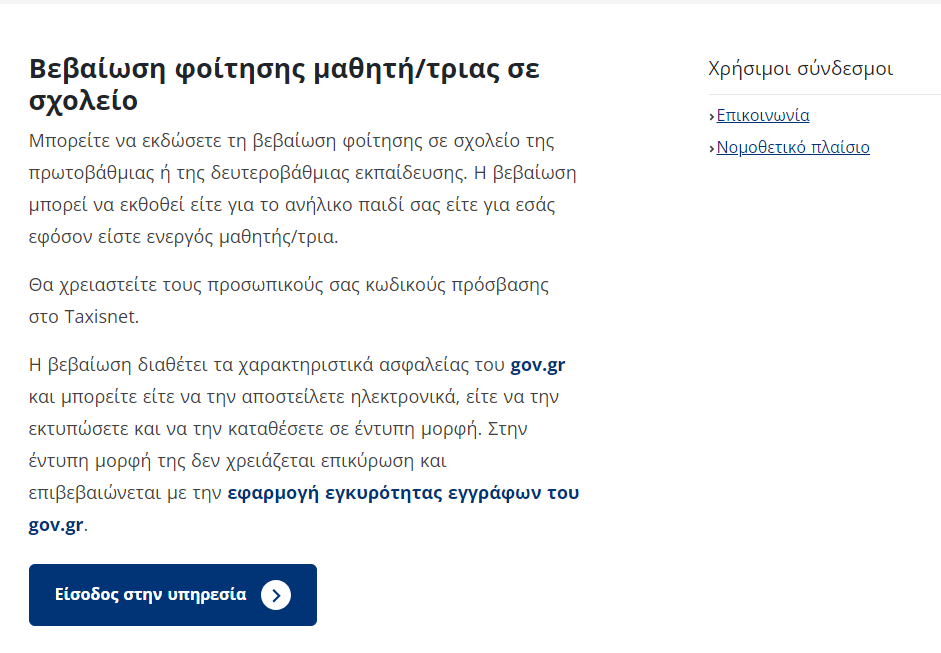This screenshot has height=653, width=941.
Task: Click the chevron before Επικοινωνία
Action: [711, 116]
